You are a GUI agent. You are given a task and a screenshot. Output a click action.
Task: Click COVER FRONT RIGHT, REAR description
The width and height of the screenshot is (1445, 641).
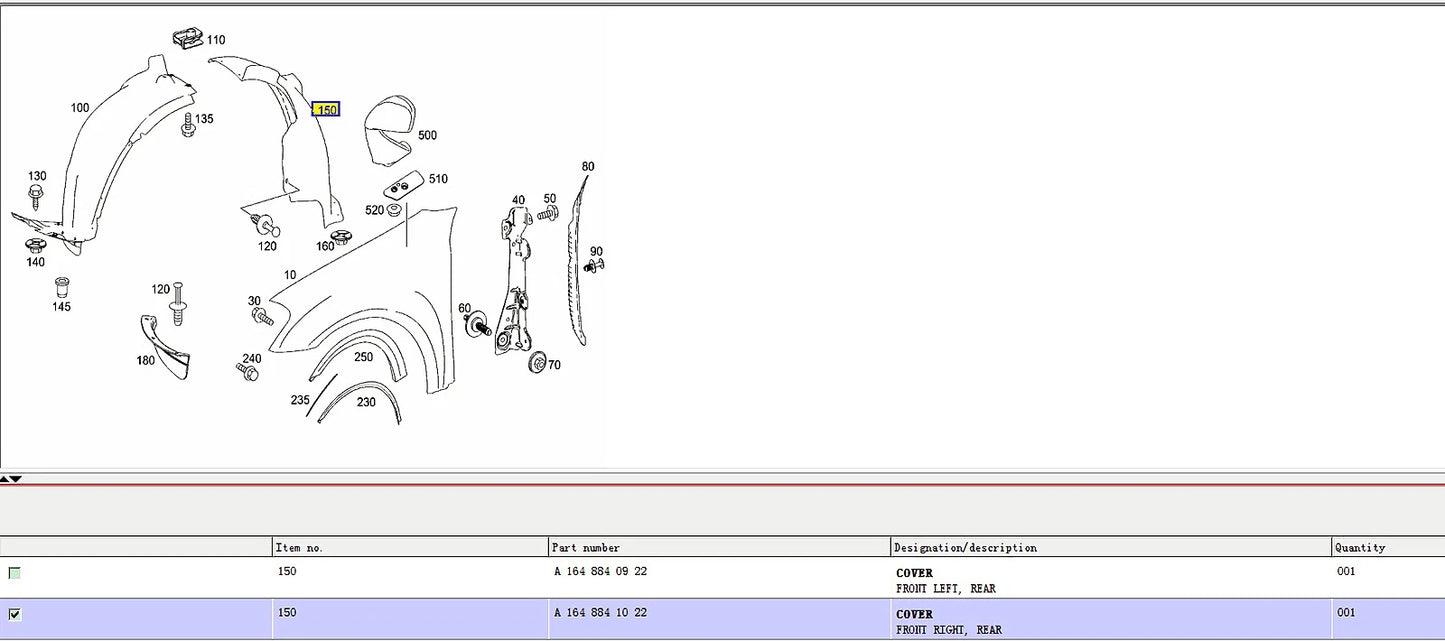pyautogui.click(x=949, y=622)
